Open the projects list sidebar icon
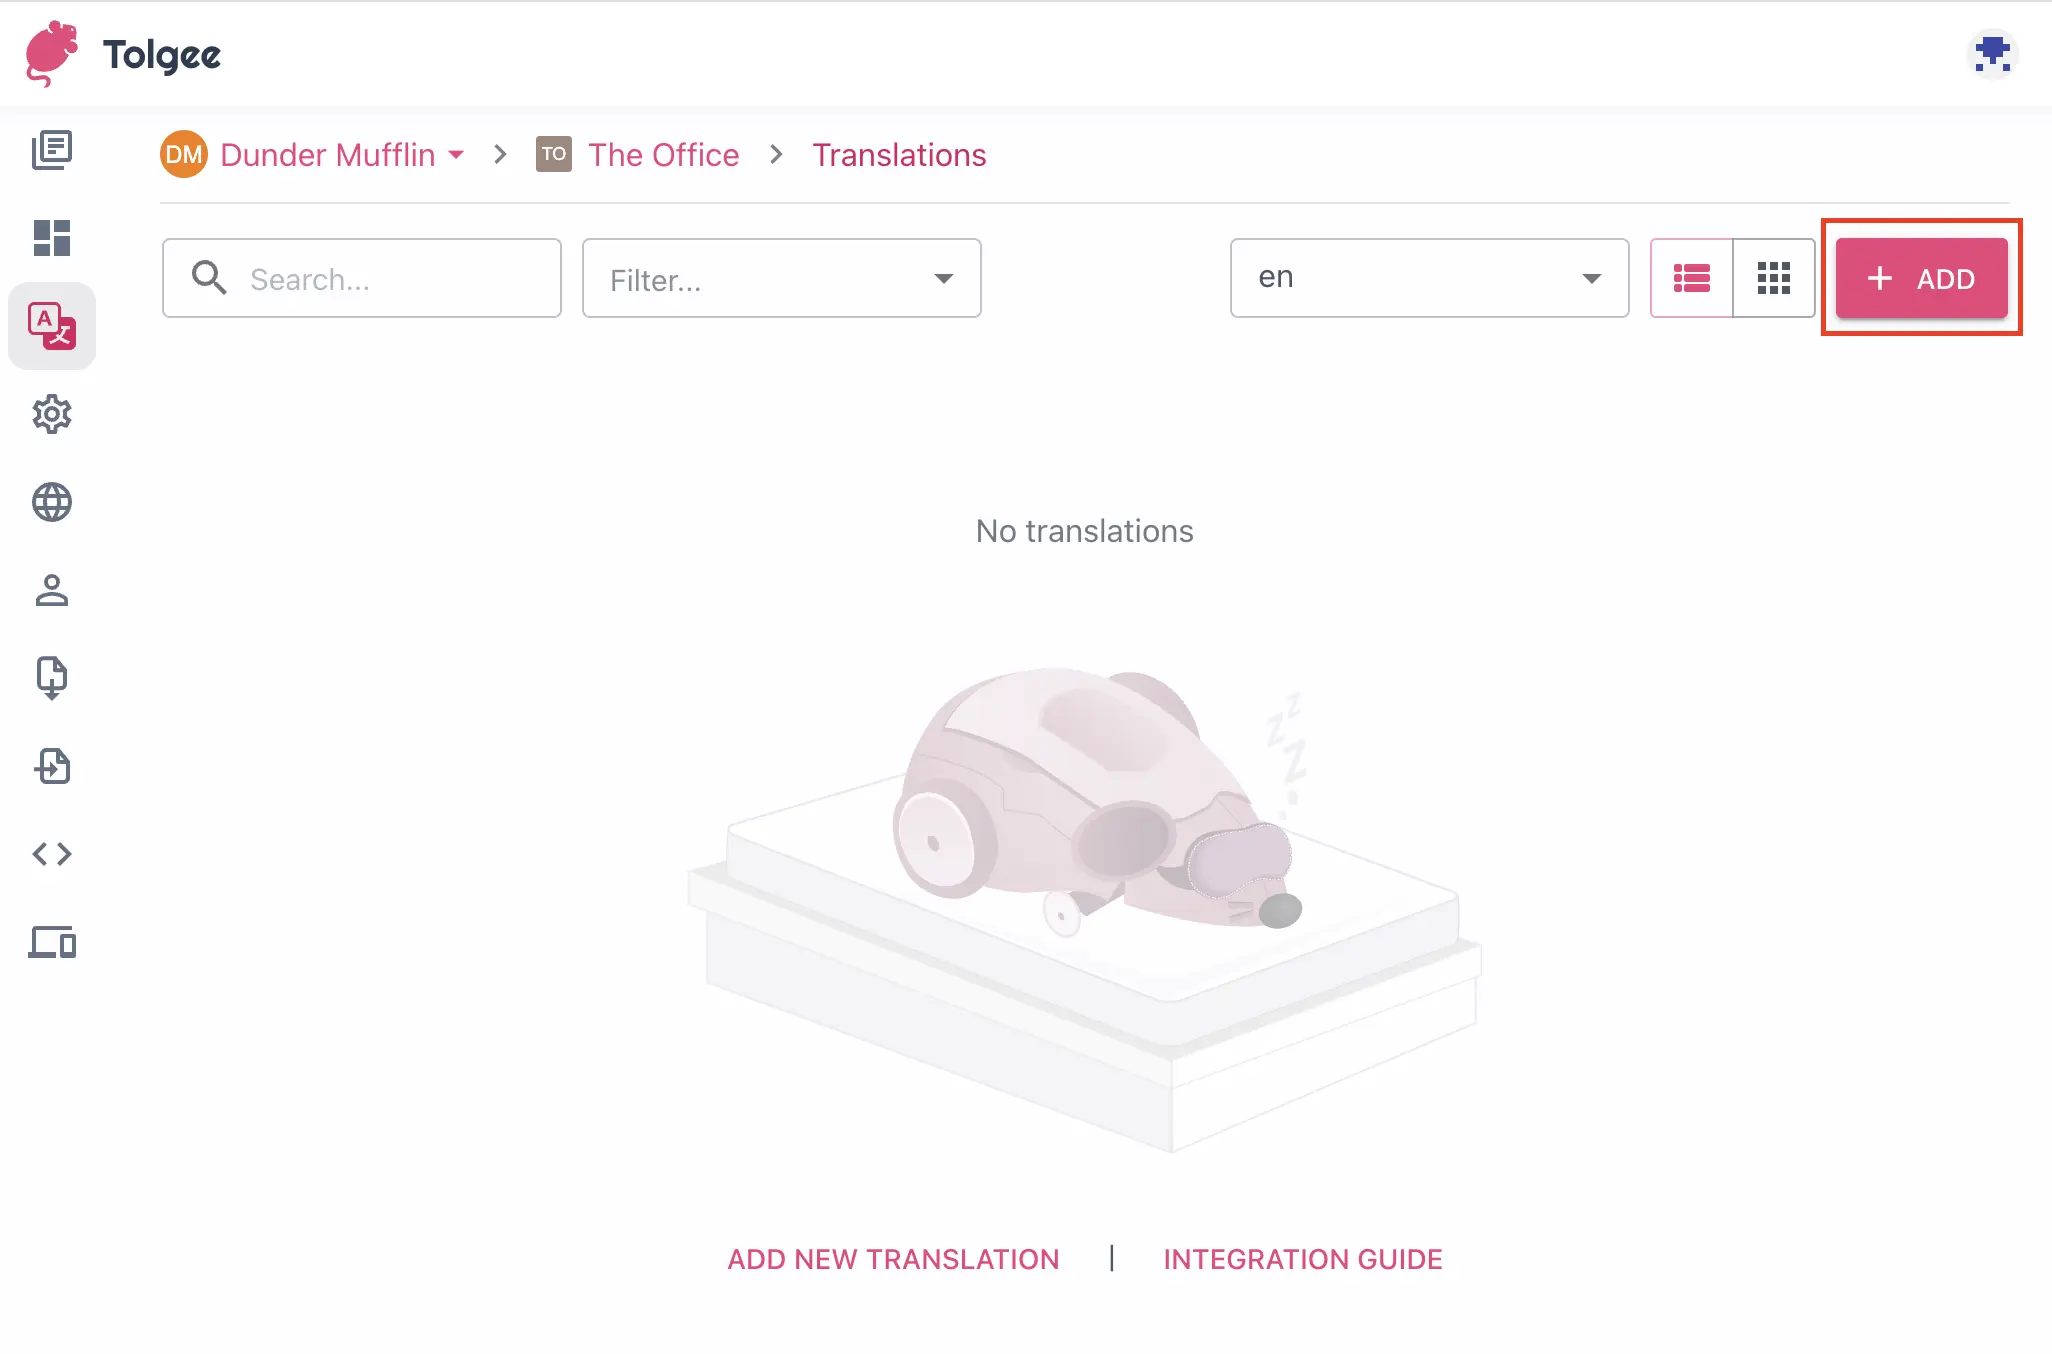Viewport: 2052px width, 1354px height. (52, 150)
